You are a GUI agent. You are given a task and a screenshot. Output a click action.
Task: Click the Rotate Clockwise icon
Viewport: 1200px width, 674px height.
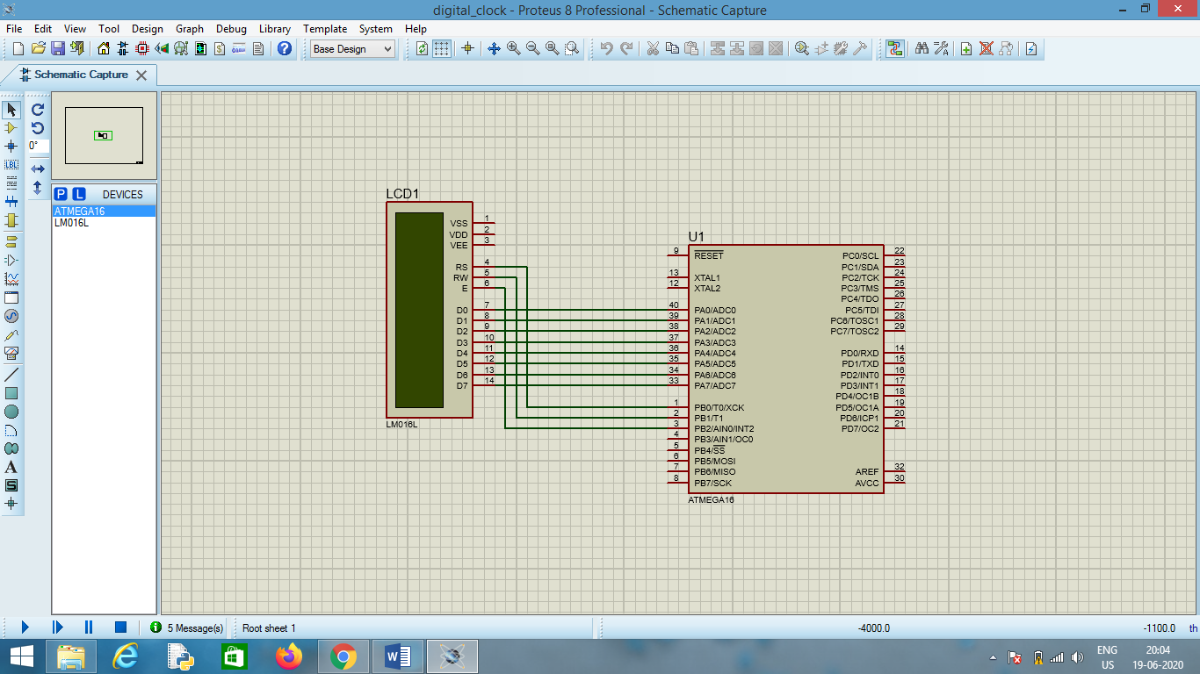point(38,110)
